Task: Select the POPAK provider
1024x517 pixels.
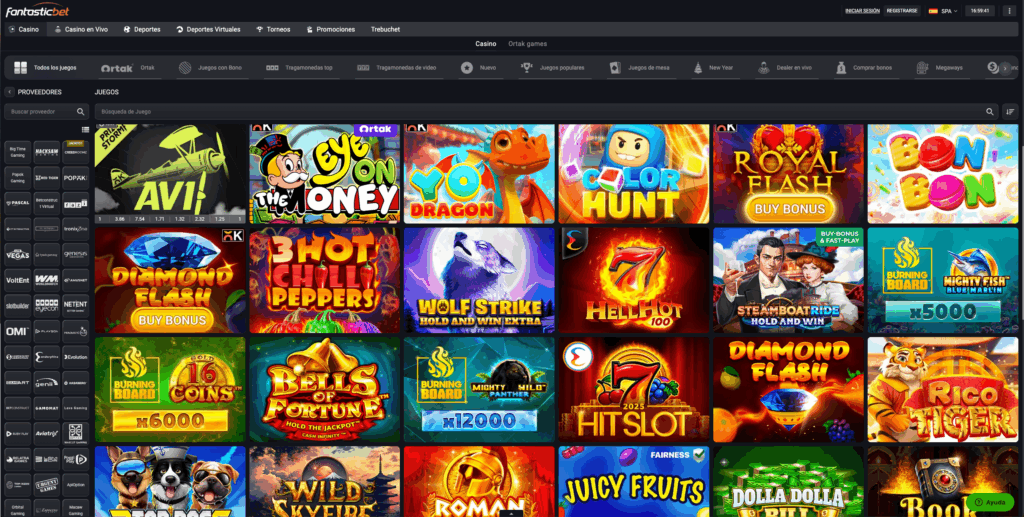Action: pos(76,177)
